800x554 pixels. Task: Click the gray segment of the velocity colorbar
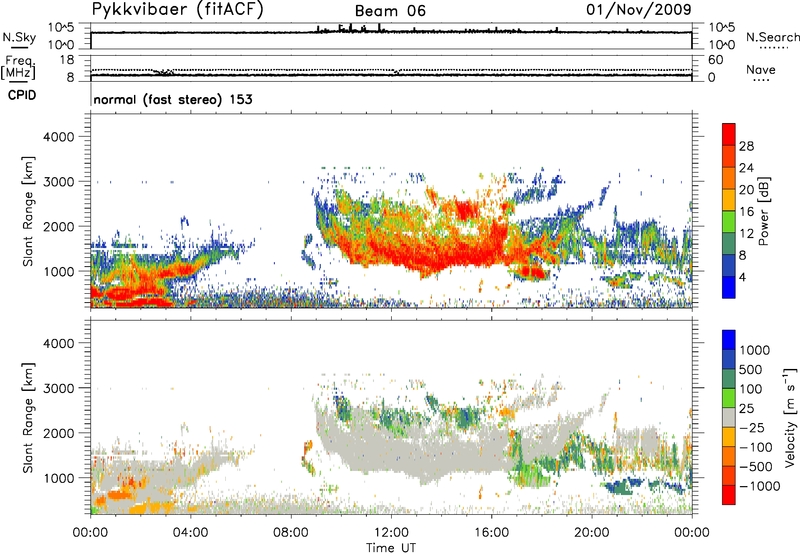click(x=729, y=417)
